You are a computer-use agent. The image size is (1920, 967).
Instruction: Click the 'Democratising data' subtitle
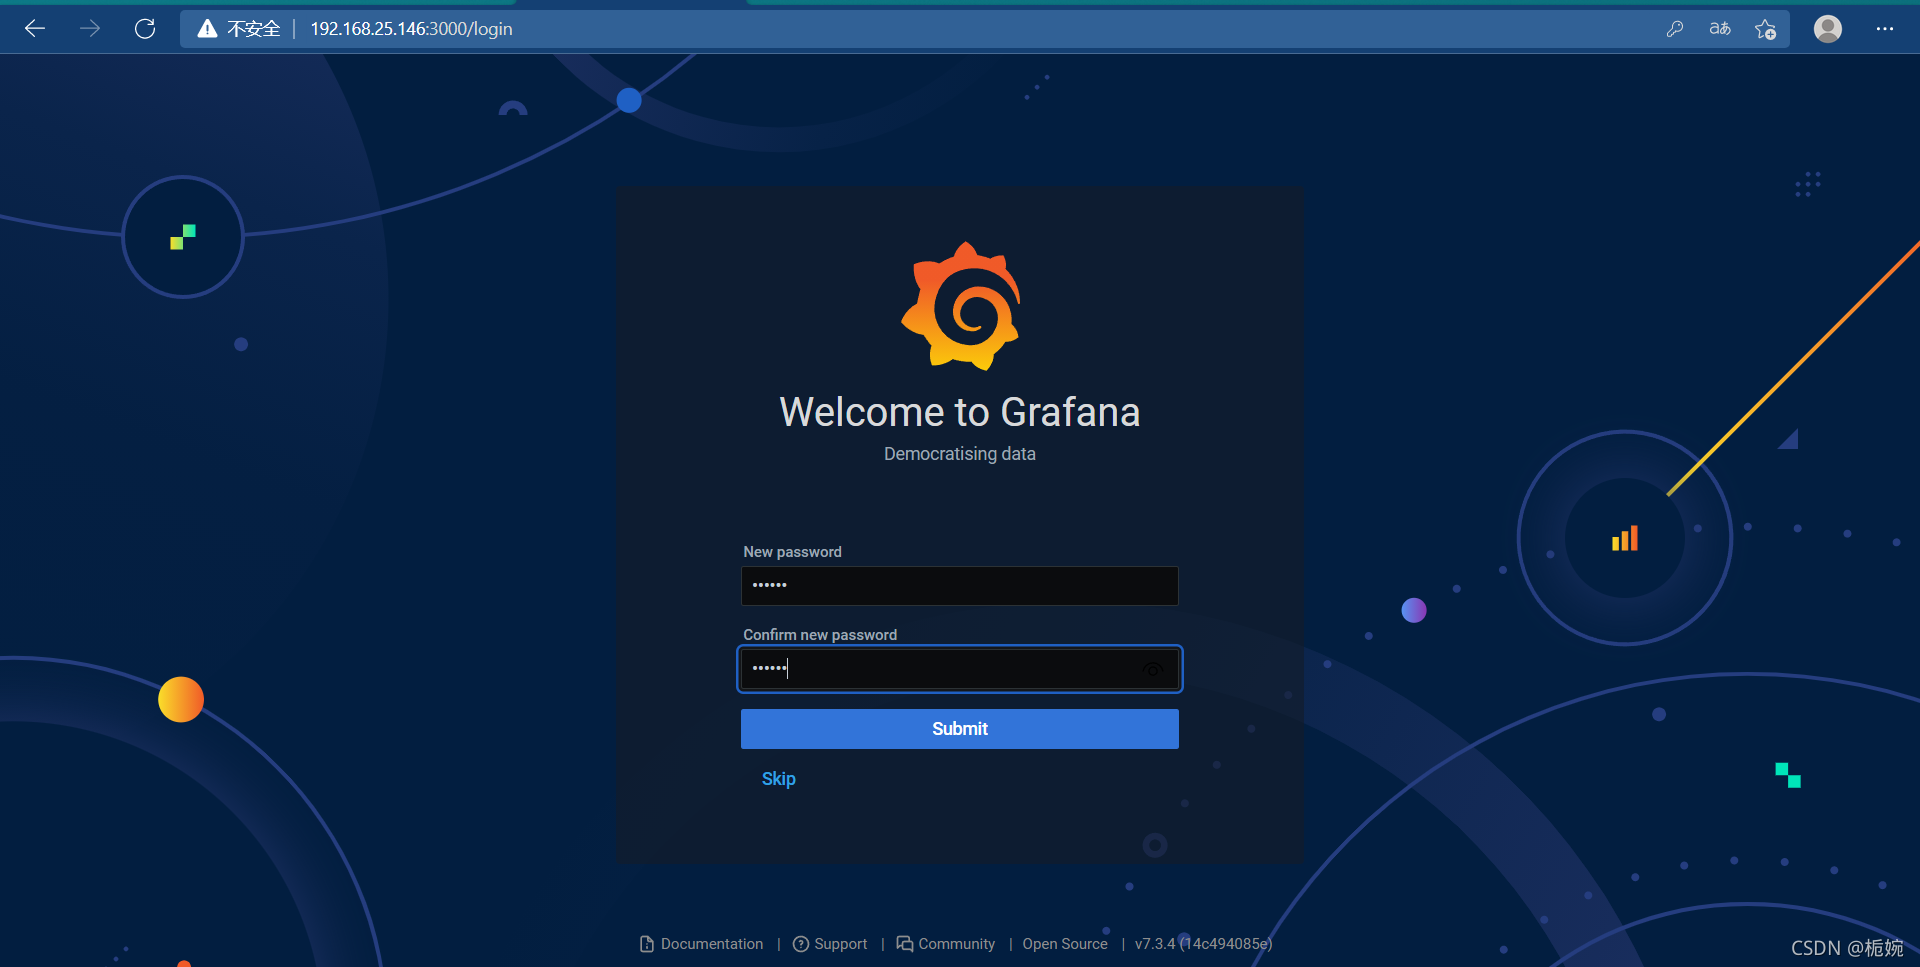[960, 454]
